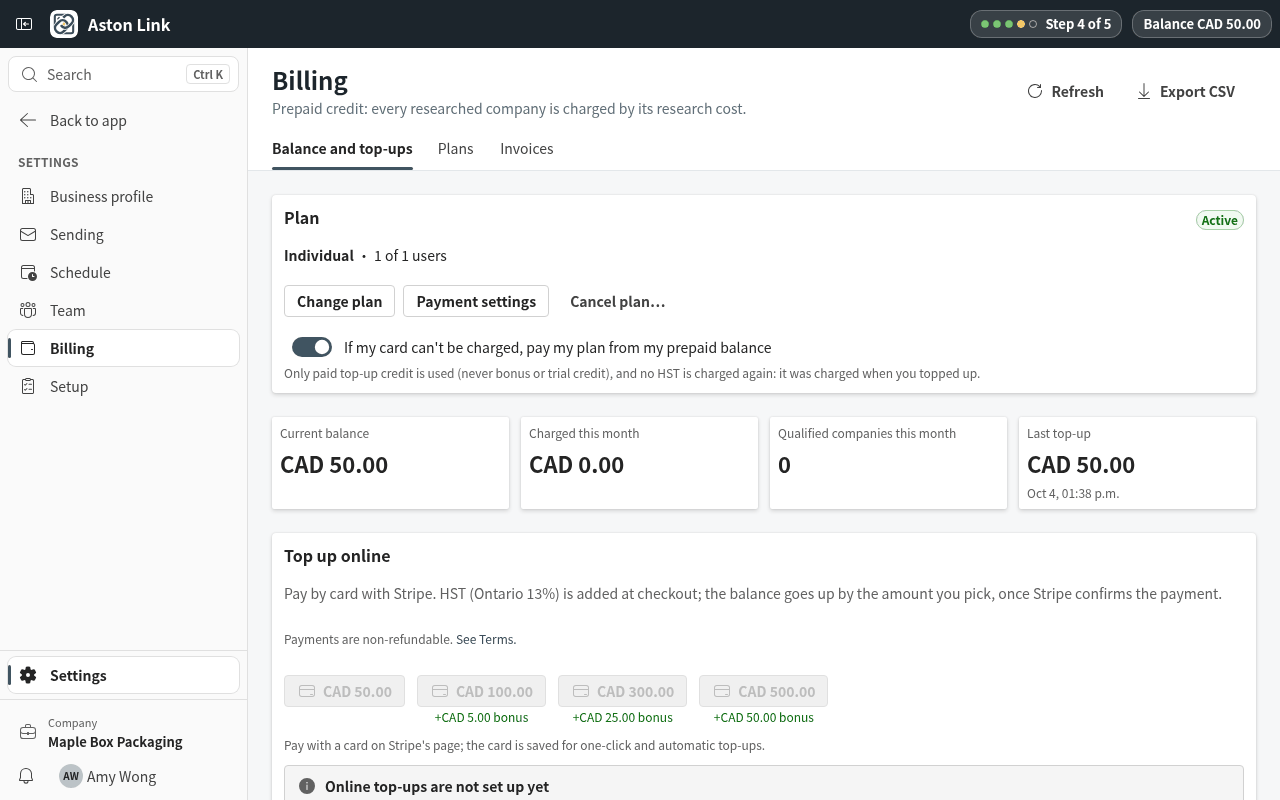Select the CAD 100.00 top-up button

(x=482, y=691)
